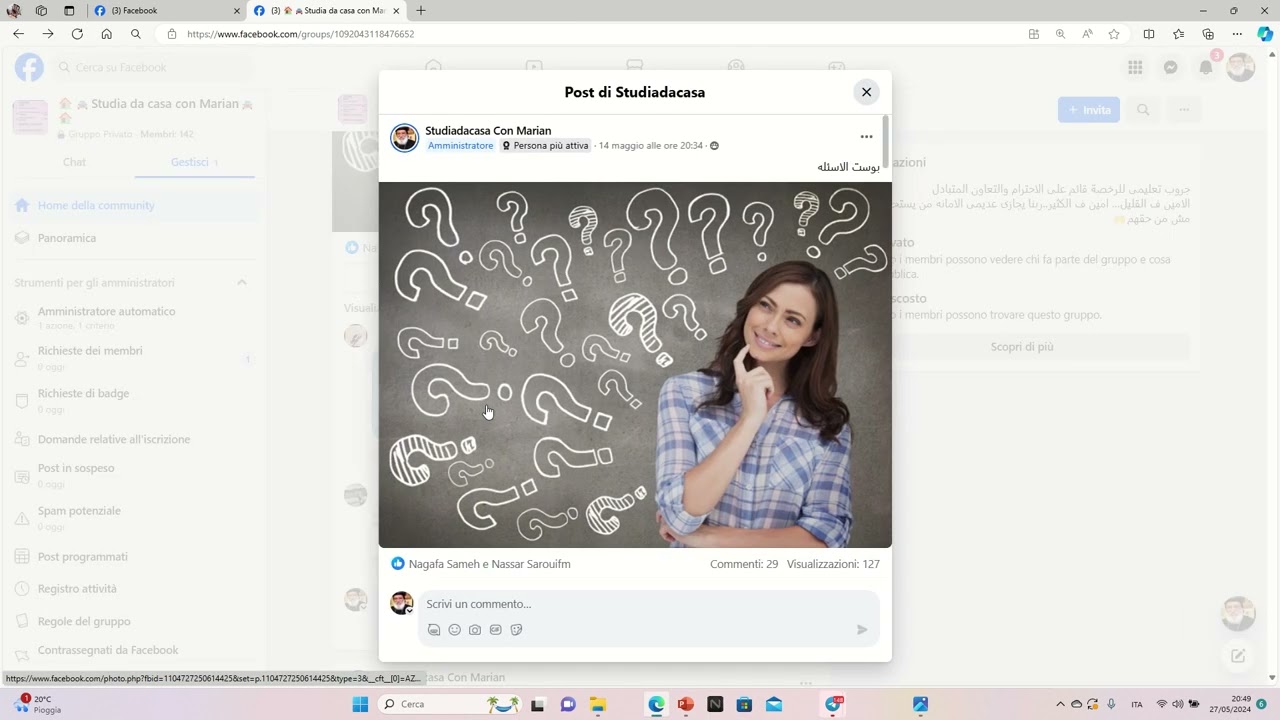Open Windows Start menu

360,704
